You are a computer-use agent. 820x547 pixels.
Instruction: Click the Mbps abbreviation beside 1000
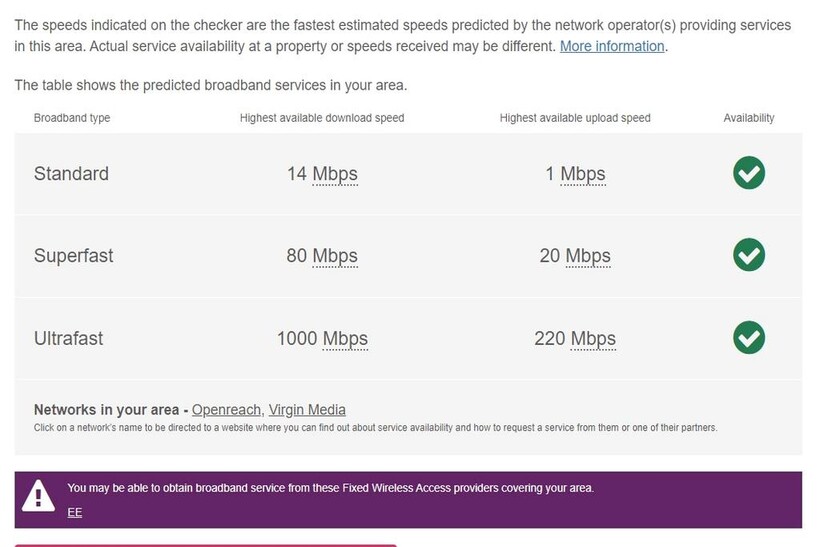tap(345, 339)
